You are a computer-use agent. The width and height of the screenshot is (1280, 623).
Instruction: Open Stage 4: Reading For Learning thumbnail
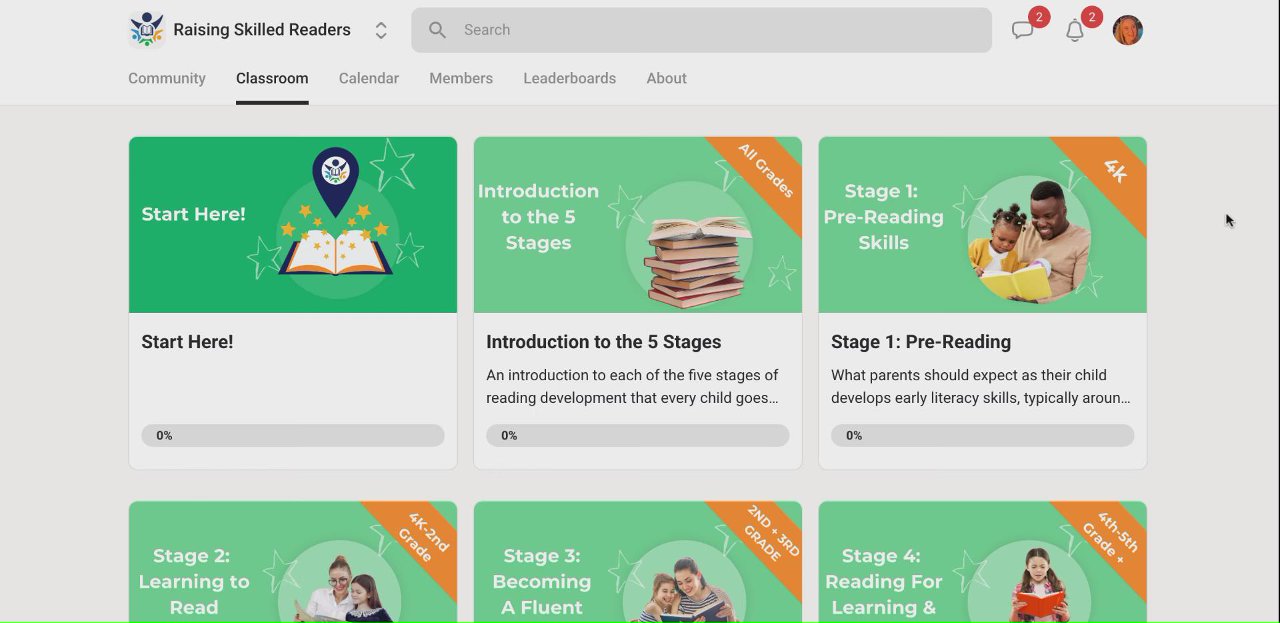[x=983, y=562]
